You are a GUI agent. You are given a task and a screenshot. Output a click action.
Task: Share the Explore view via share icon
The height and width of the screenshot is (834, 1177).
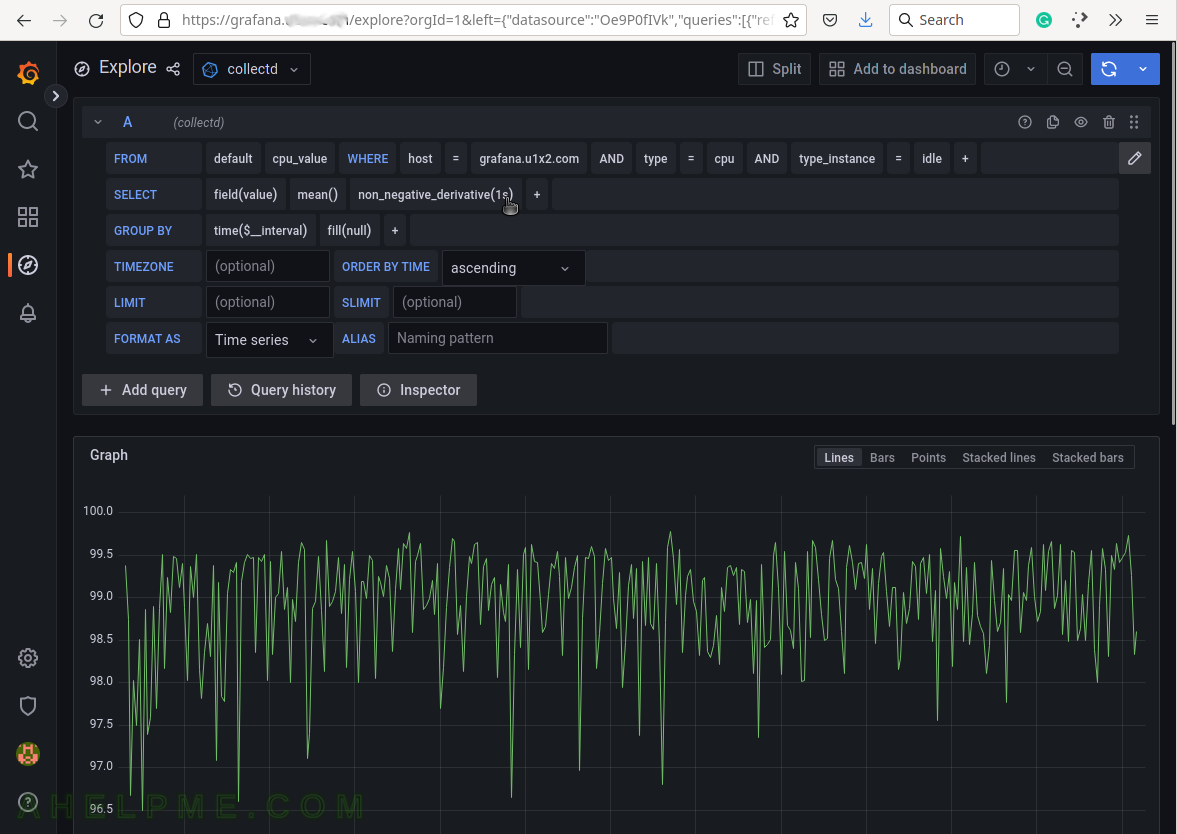point(173,69)
